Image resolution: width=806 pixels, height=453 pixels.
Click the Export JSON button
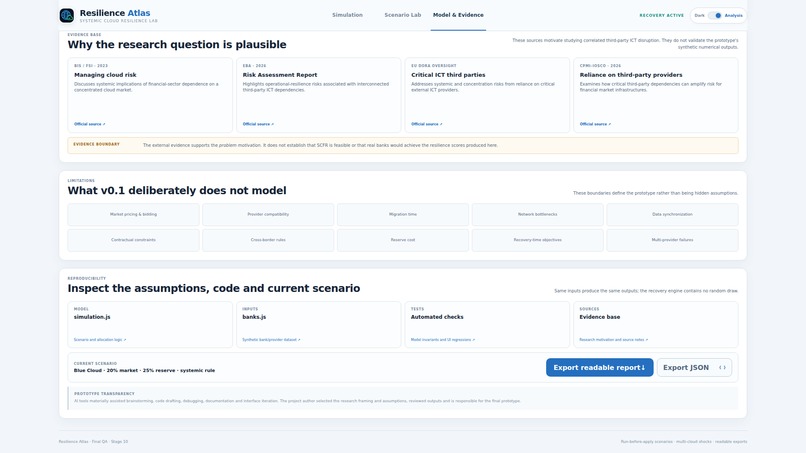click(694, 368)
